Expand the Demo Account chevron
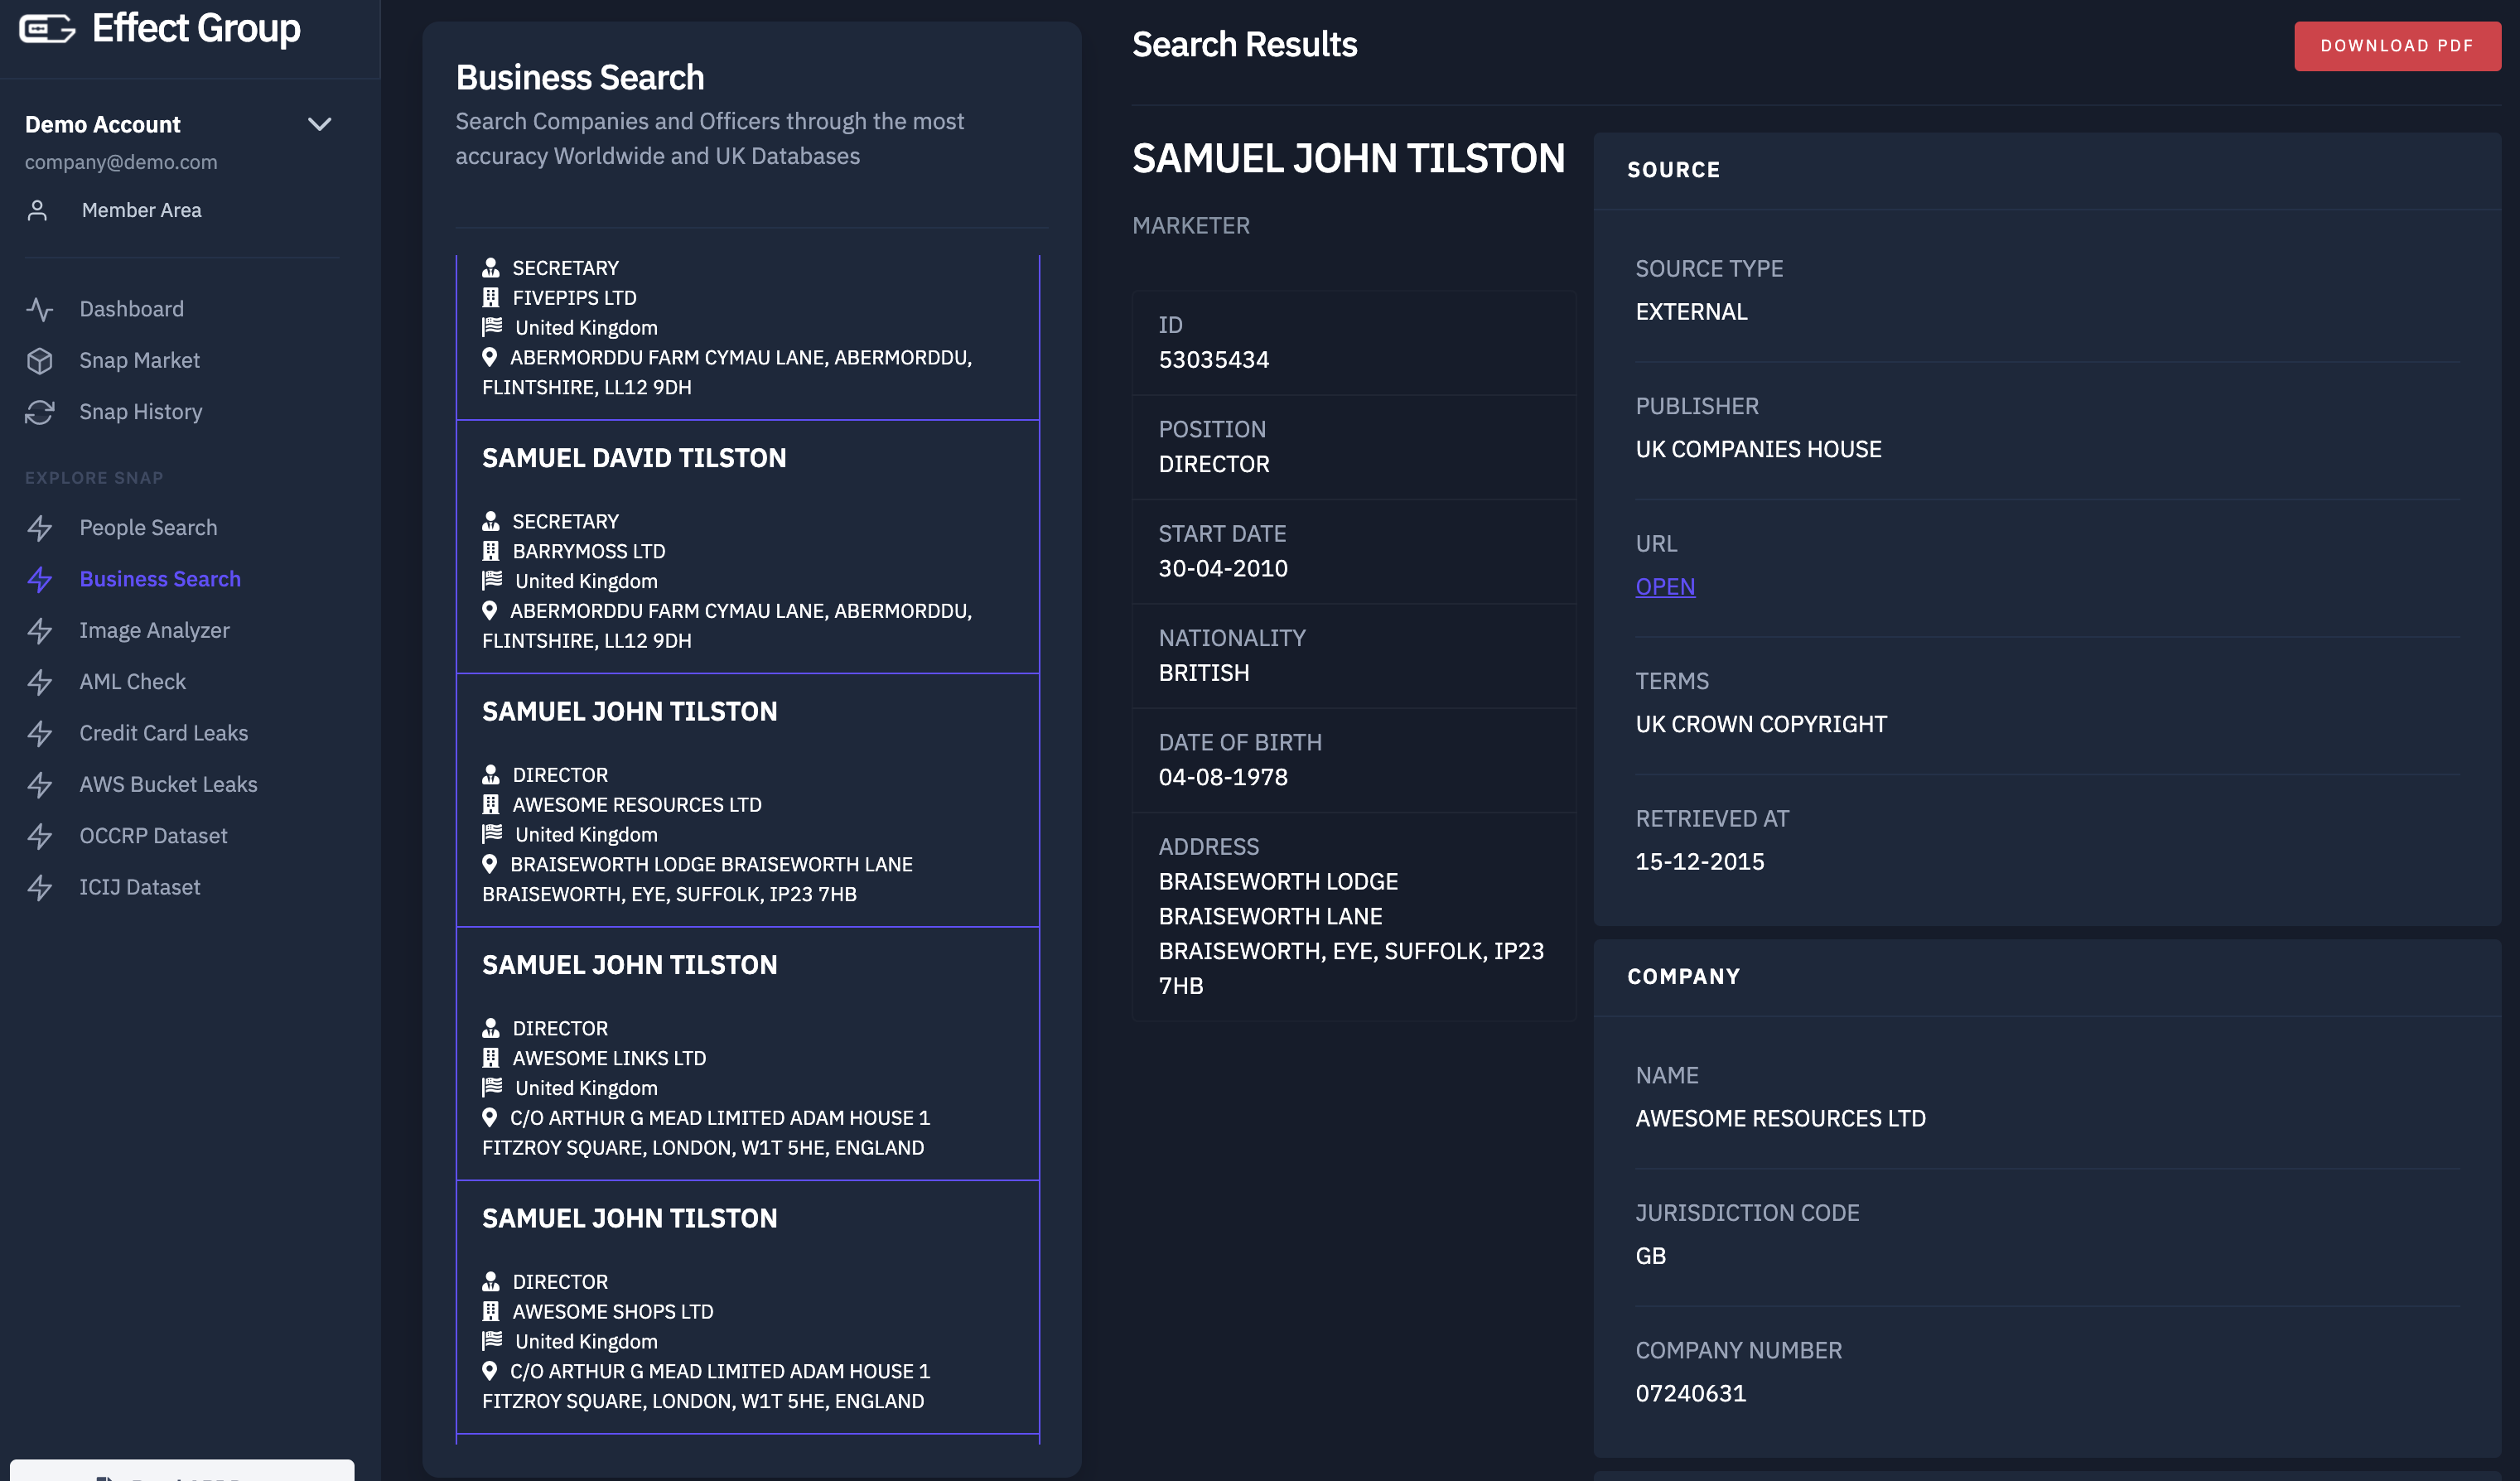 pos(319,125)
